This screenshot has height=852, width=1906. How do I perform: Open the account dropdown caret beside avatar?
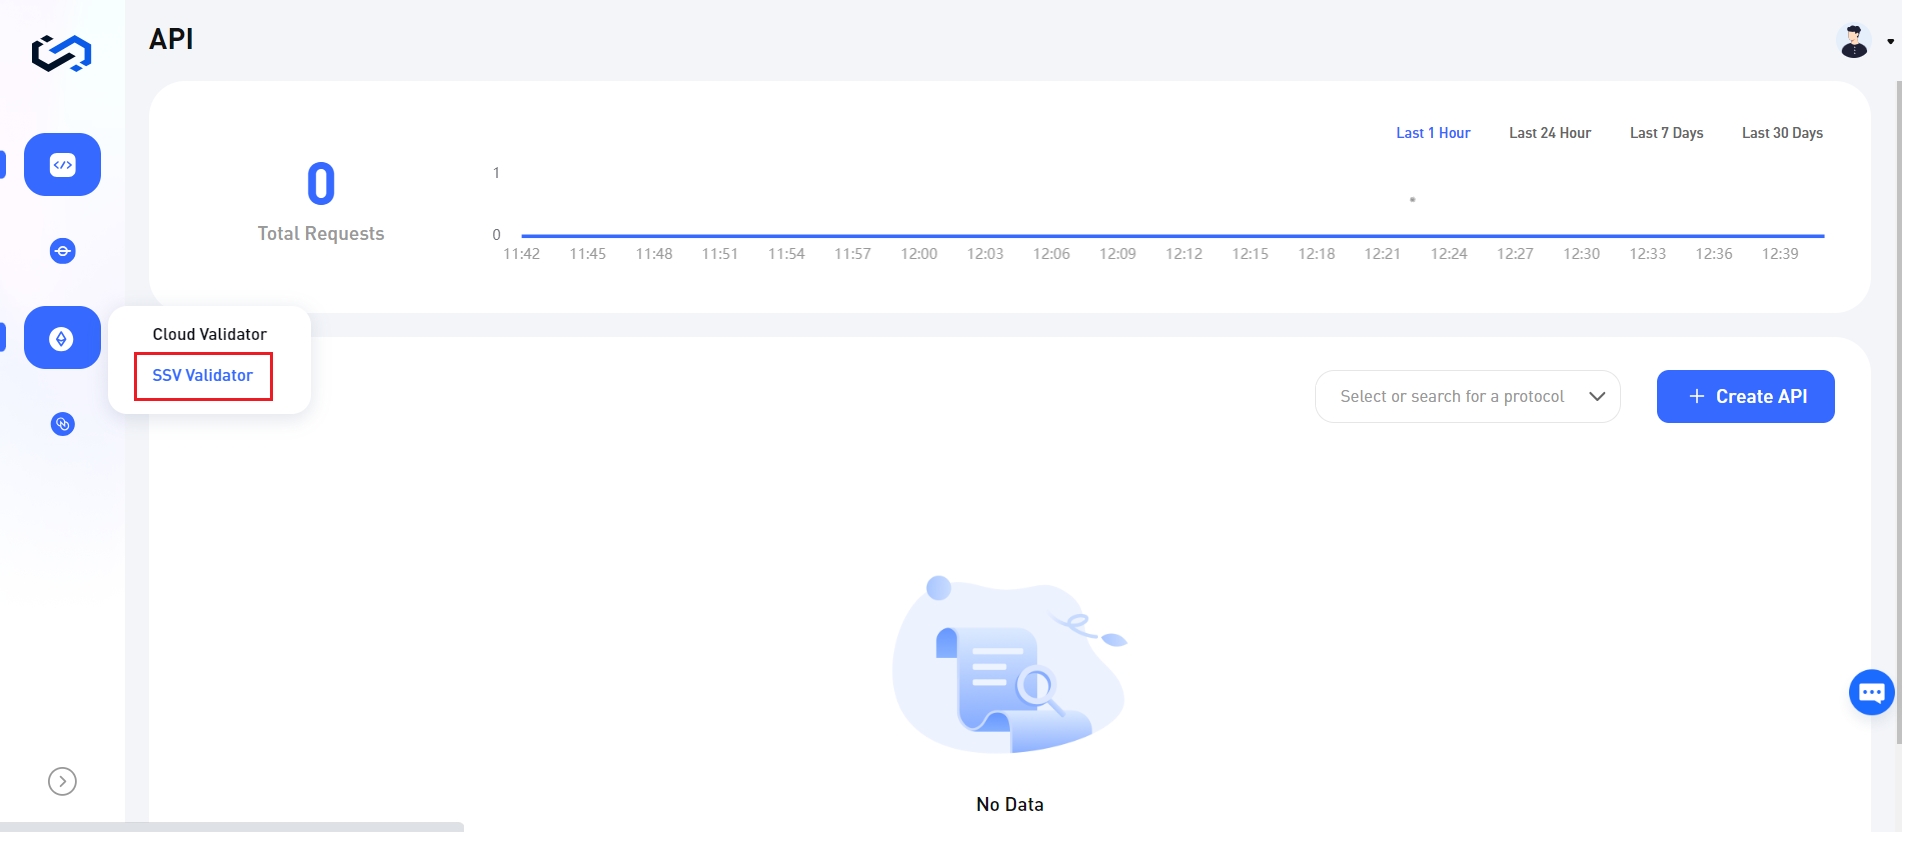pyautogui.click(x=1890, y=42)
